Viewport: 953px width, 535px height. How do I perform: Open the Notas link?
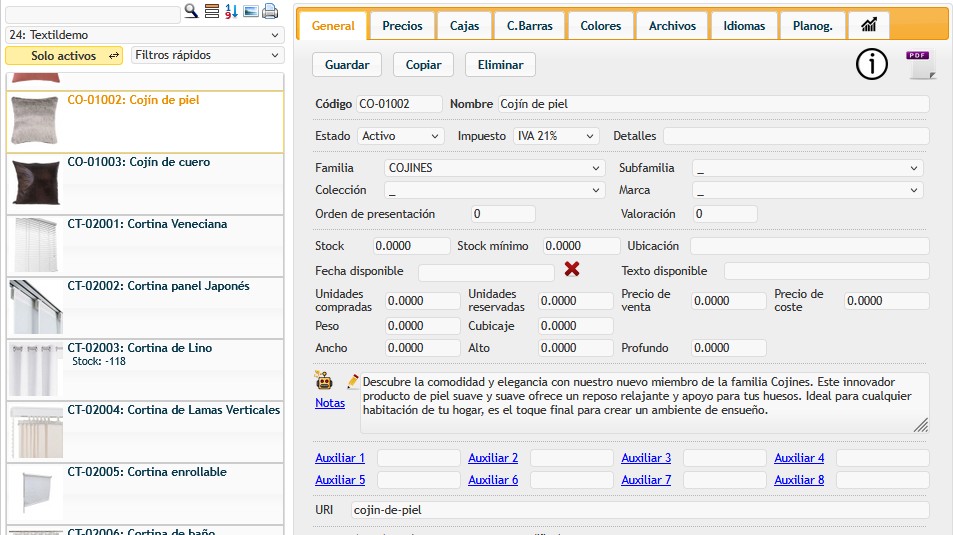point(330,402)
